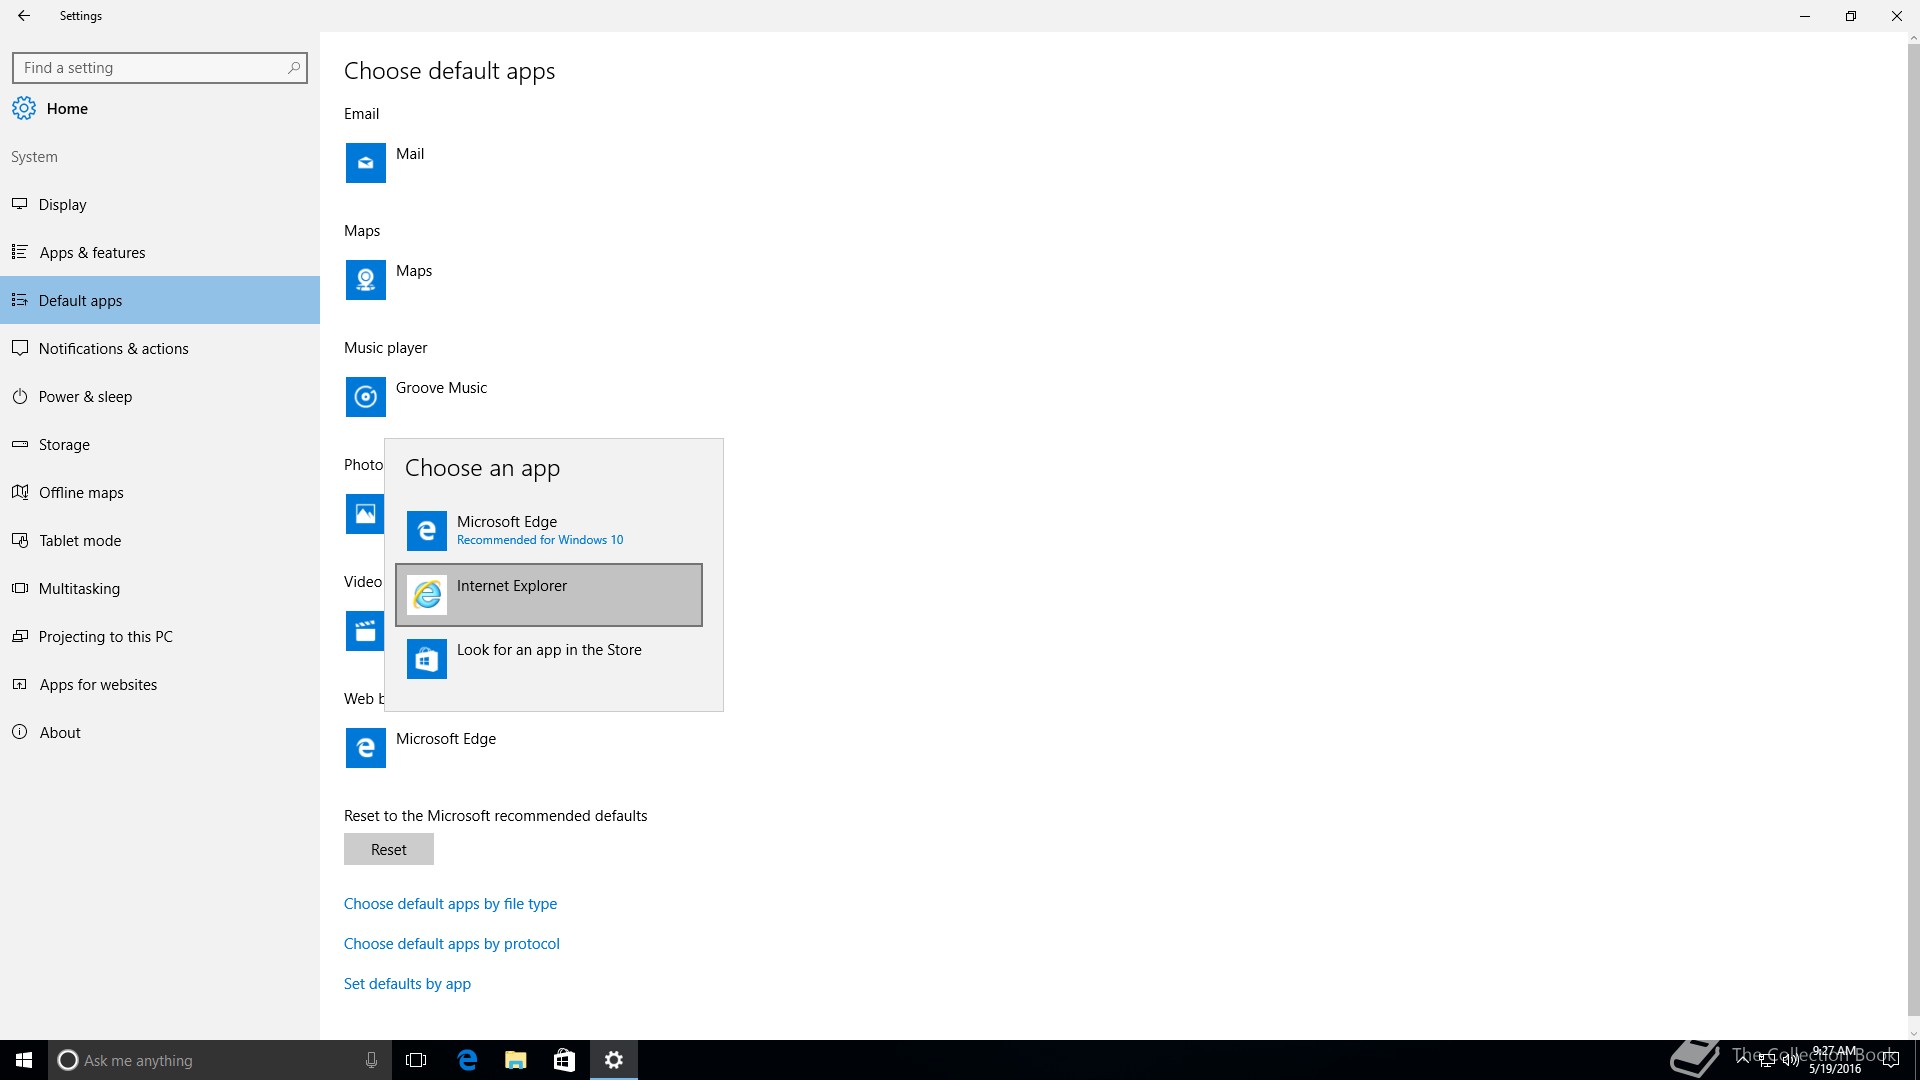Click the Display monitor icon in sidebar
Viewport: 1920px width, 1080px height.
[19, 204]
